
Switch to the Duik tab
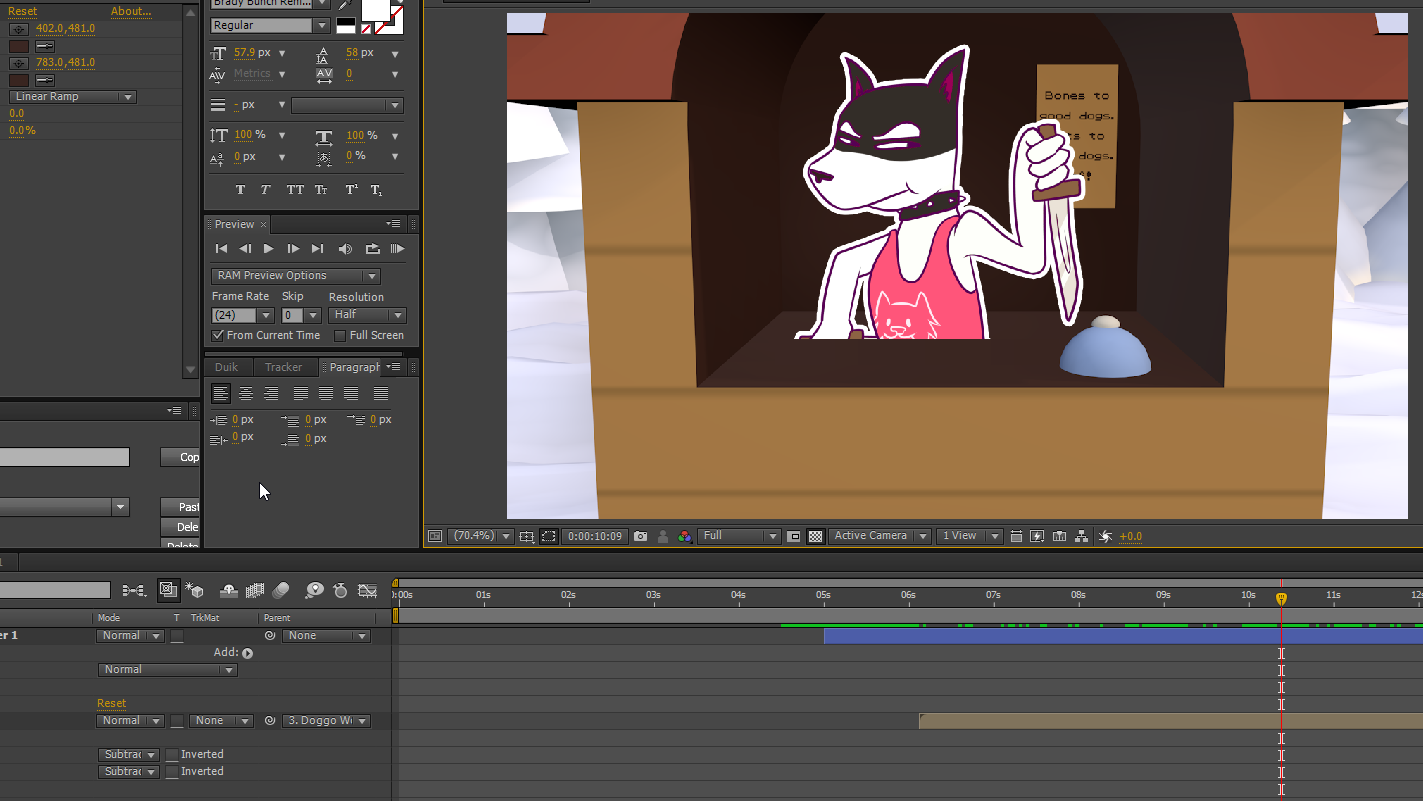[x=227, y=367]
